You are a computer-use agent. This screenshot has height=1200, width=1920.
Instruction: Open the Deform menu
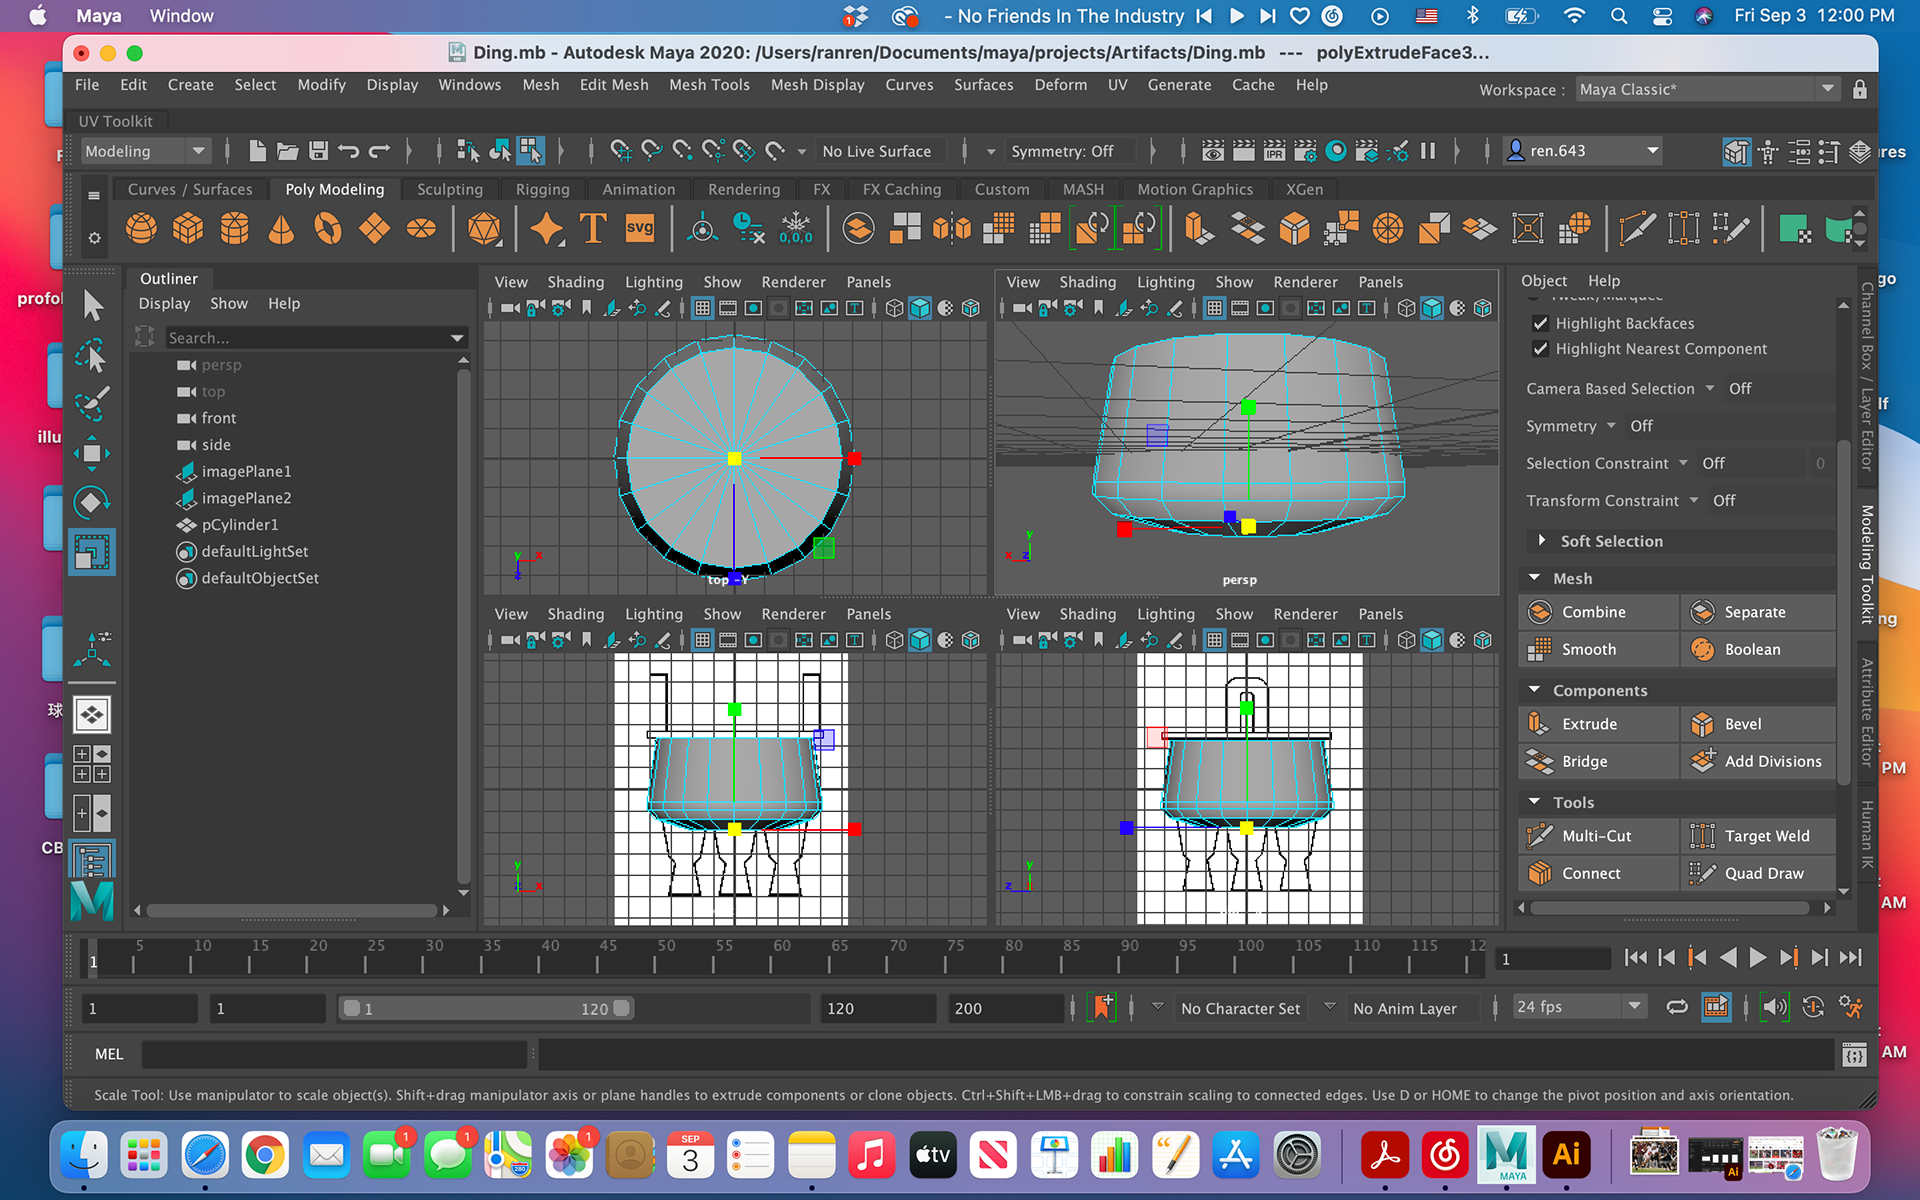point(1060,85)
